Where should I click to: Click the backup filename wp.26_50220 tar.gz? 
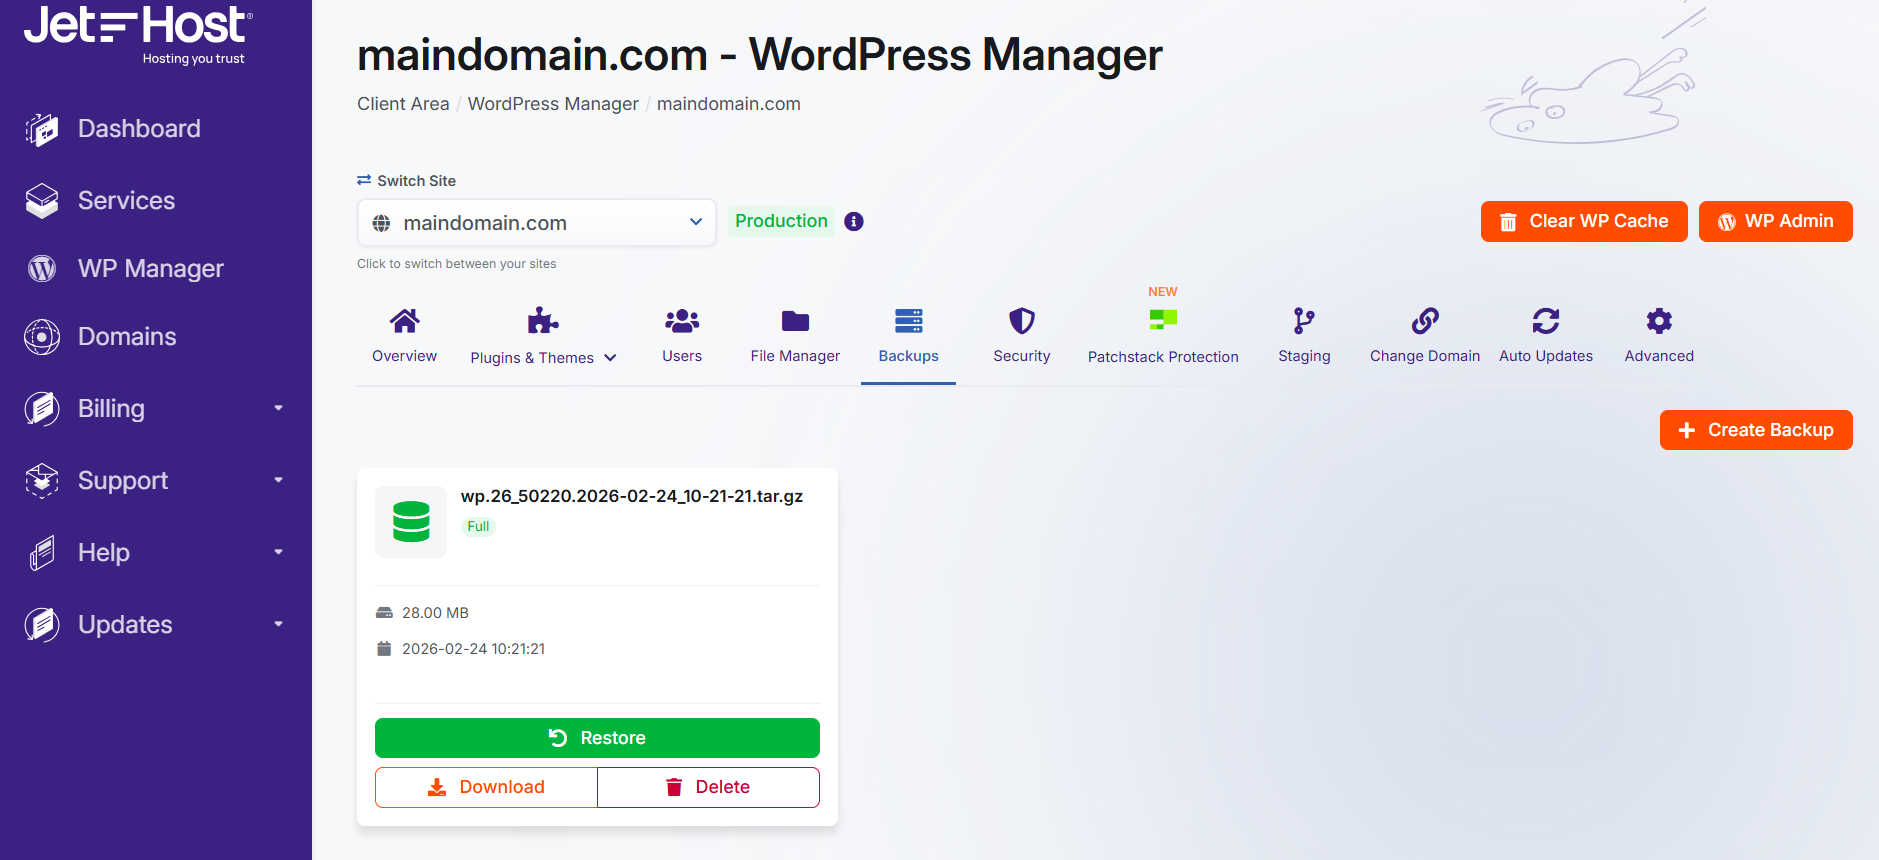click(632, 496)
